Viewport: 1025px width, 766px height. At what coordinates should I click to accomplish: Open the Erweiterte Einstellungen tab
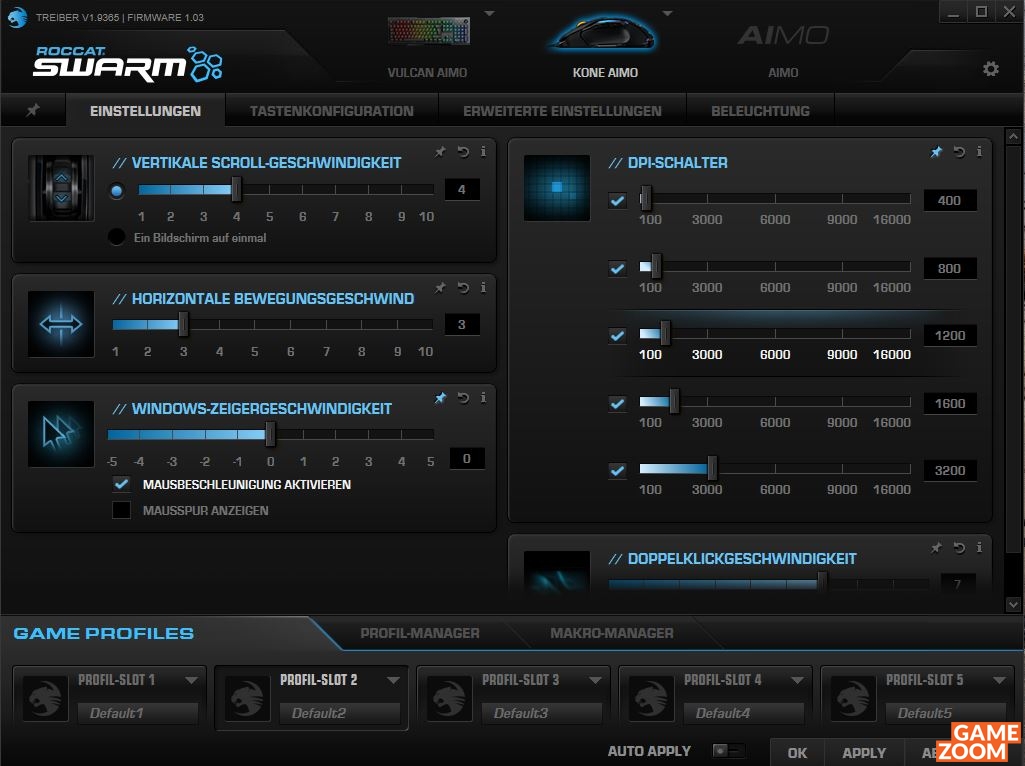(x=562, y=110)
